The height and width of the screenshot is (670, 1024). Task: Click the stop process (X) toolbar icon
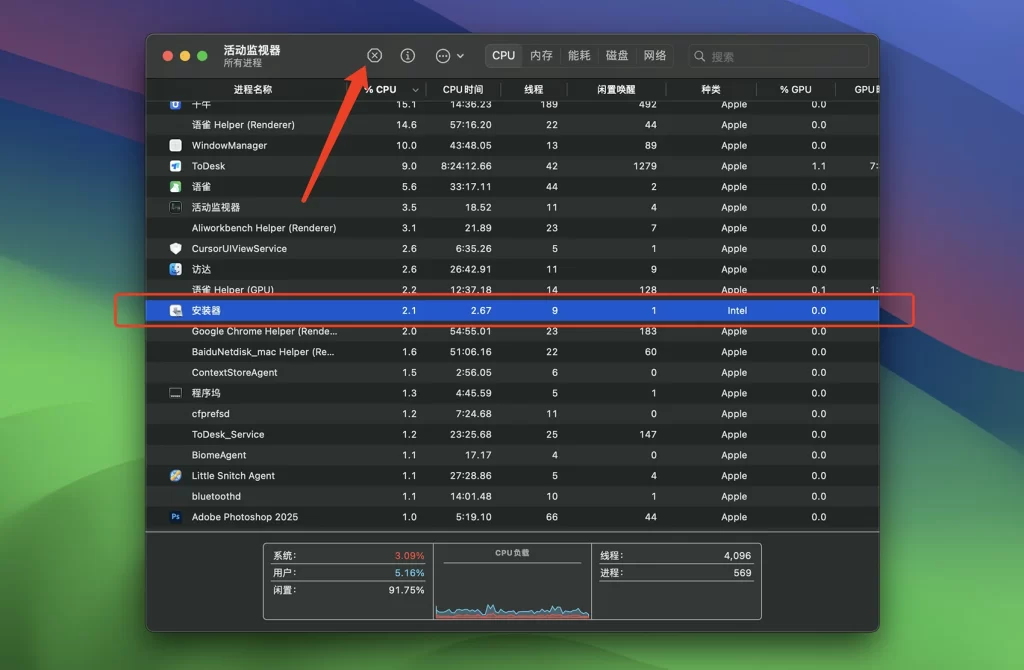point(374,56)
